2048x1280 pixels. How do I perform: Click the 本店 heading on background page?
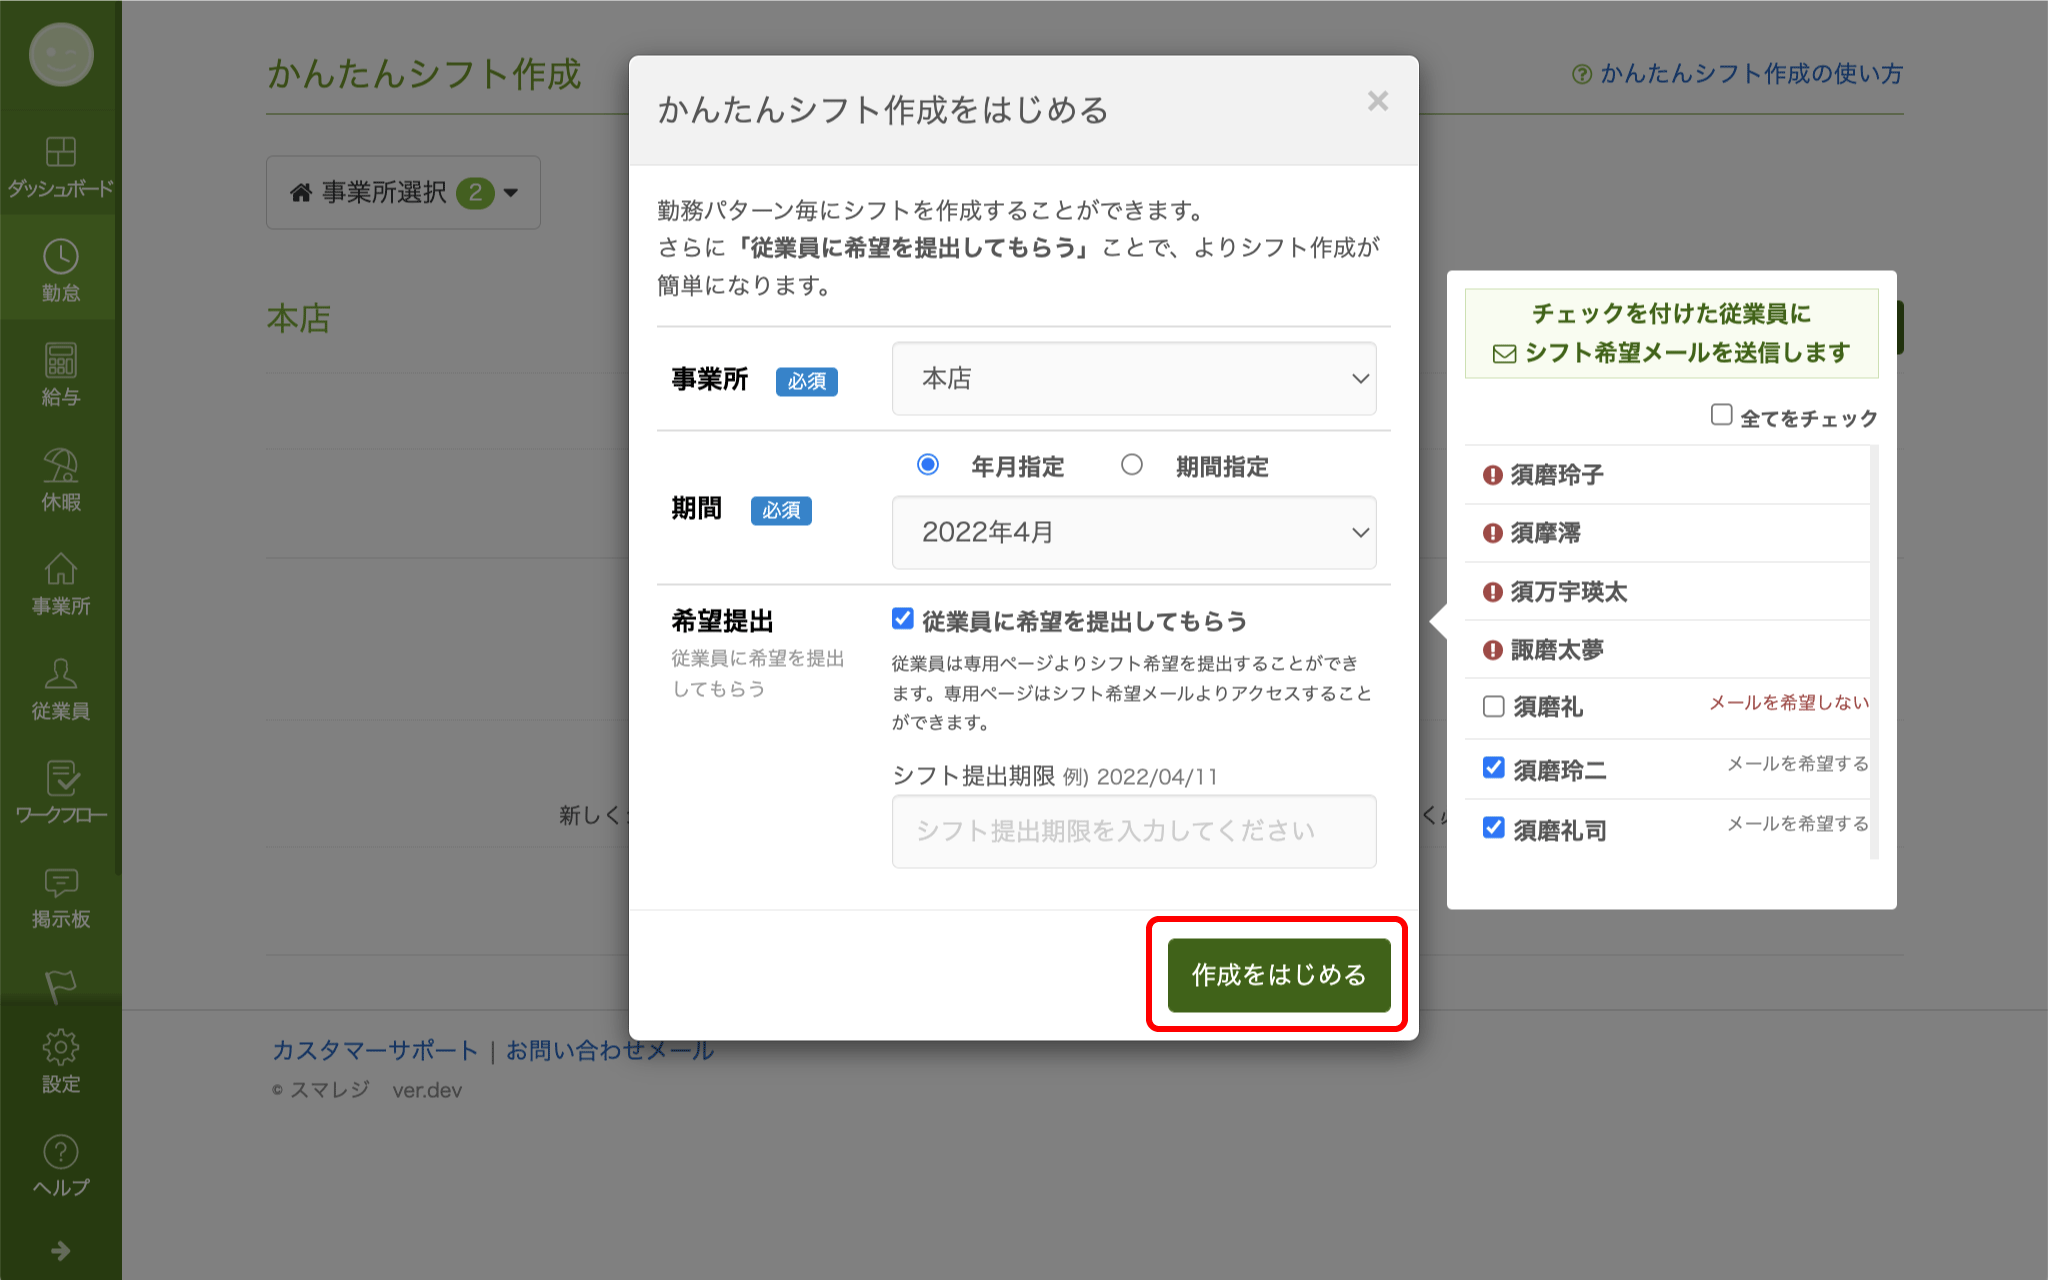pos(298,319)
